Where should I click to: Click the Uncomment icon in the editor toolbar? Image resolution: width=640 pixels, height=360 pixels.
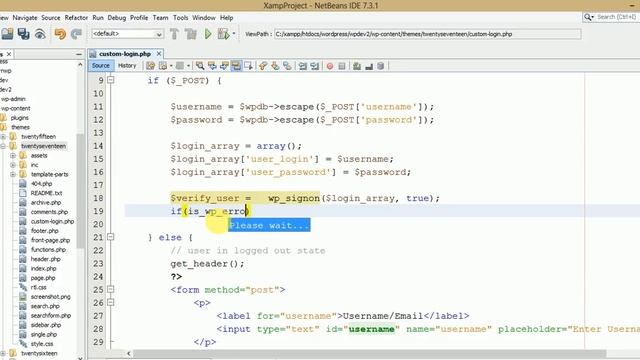[369, 66]
